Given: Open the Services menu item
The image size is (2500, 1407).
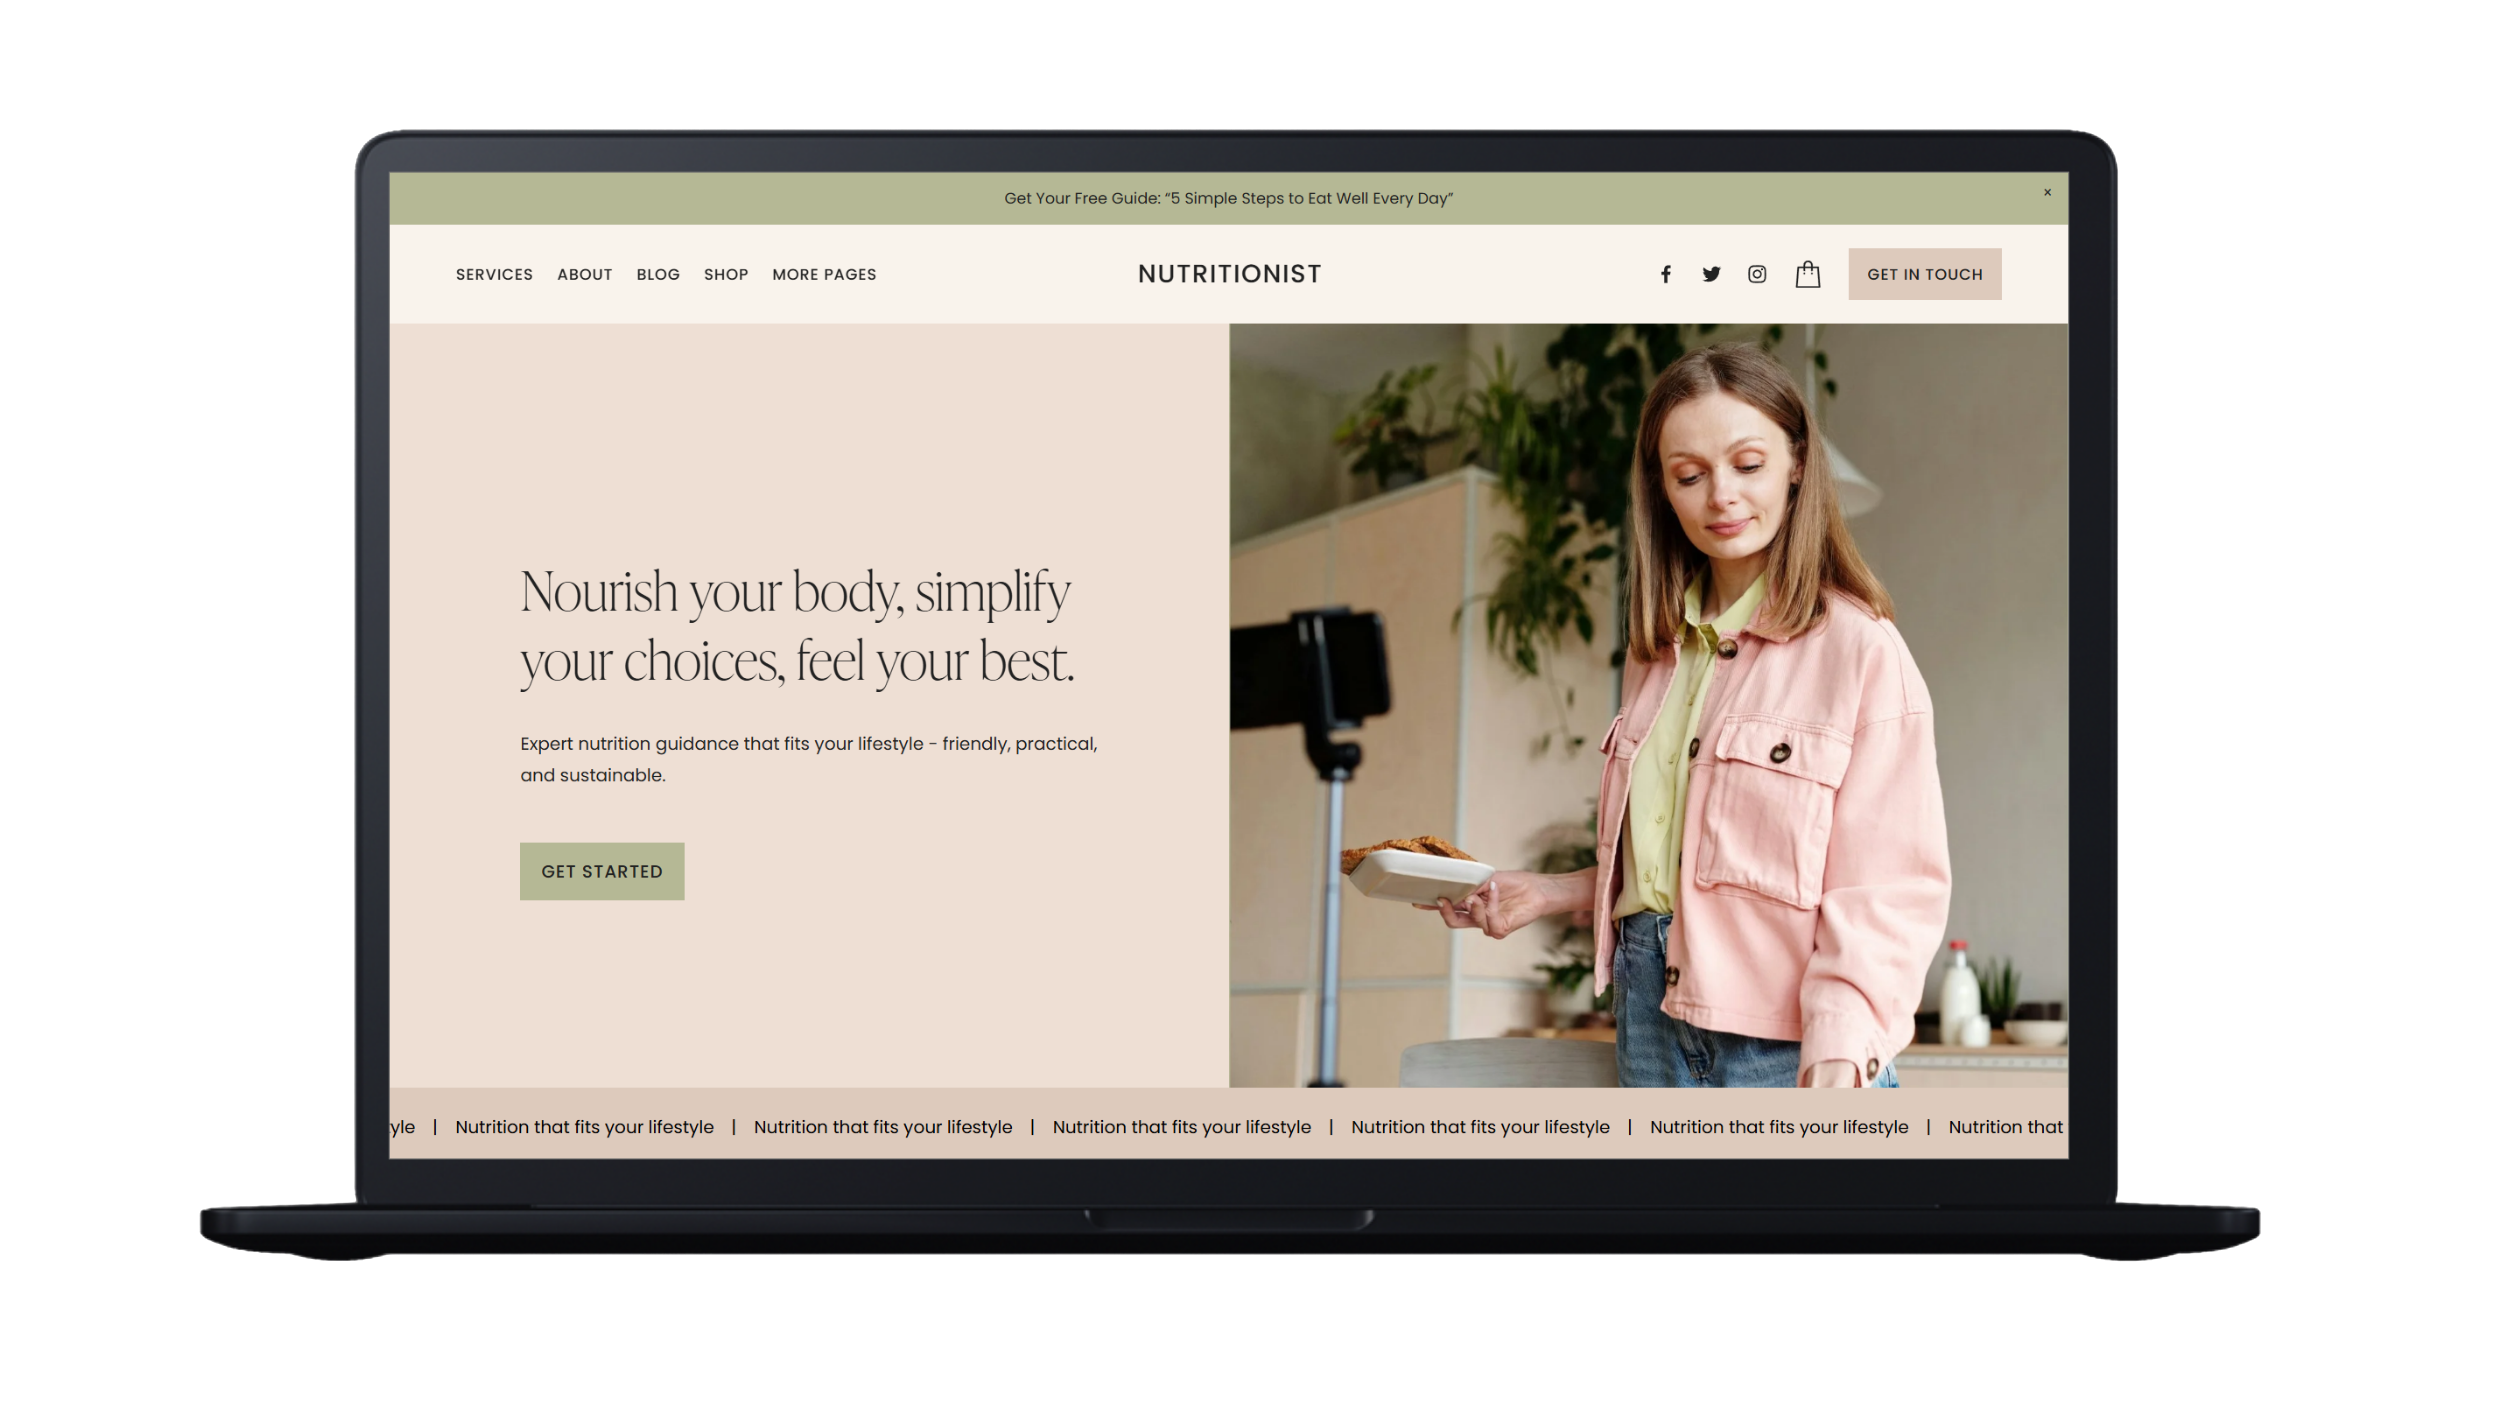Looking at the screenshot, I should coord(494,274).
